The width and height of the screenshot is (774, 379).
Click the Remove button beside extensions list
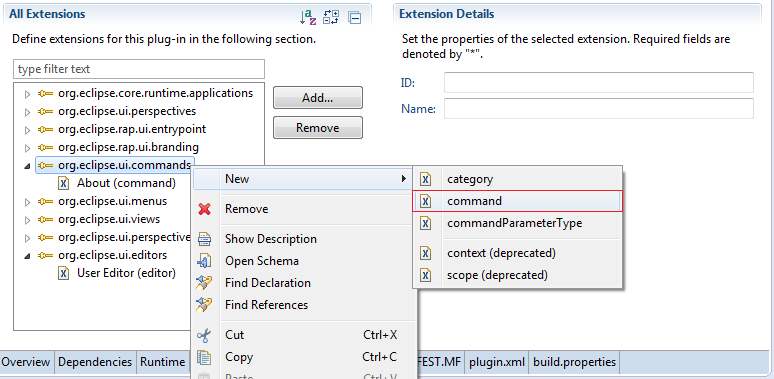[318, 128]
